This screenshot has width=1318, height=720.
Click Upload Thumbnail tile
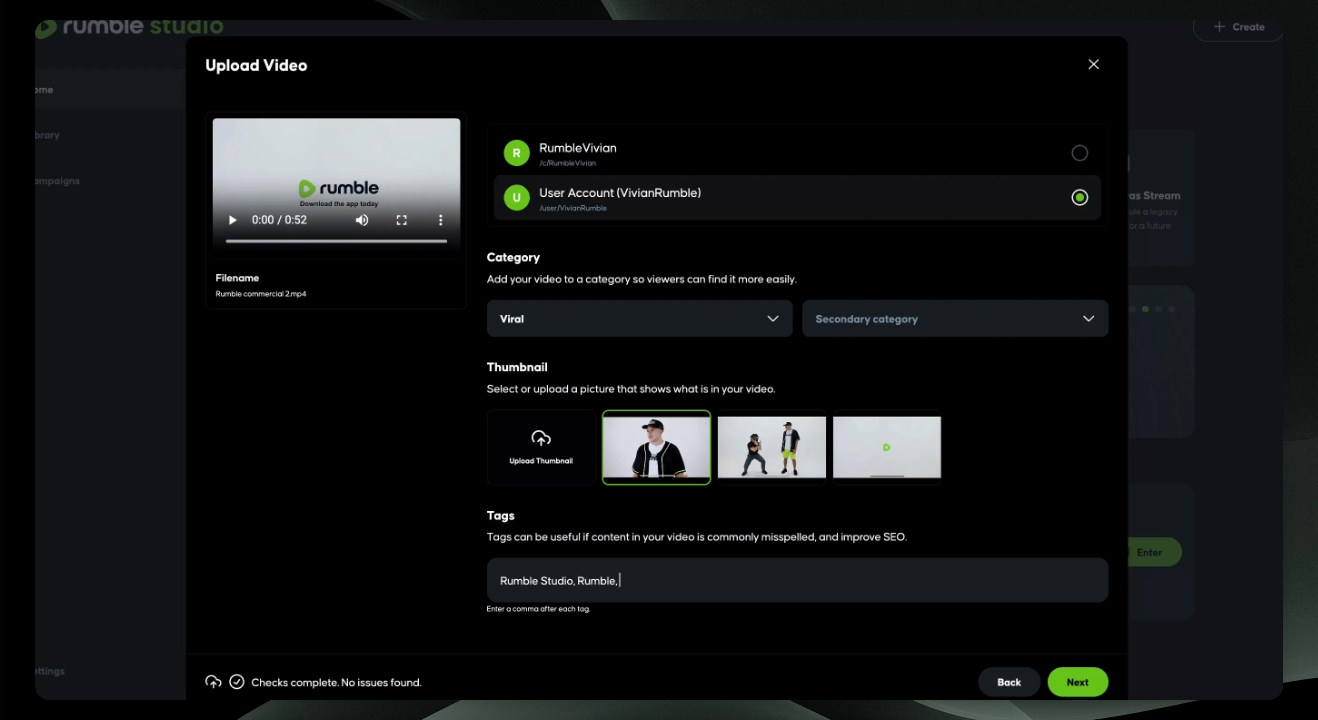pyautogui.click(x=541, y=447)
